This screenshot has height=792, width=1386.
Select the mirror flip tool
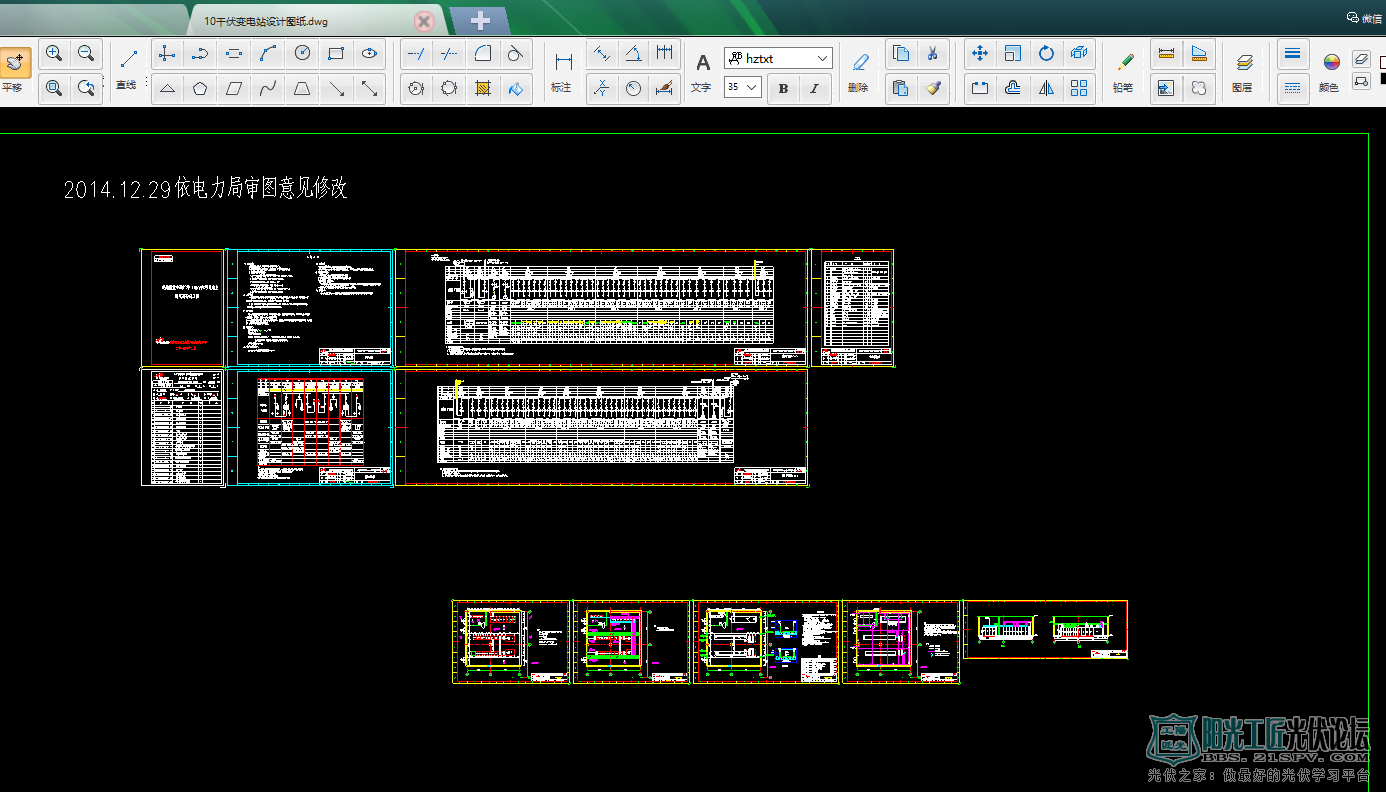click(x=1046, y=88)
